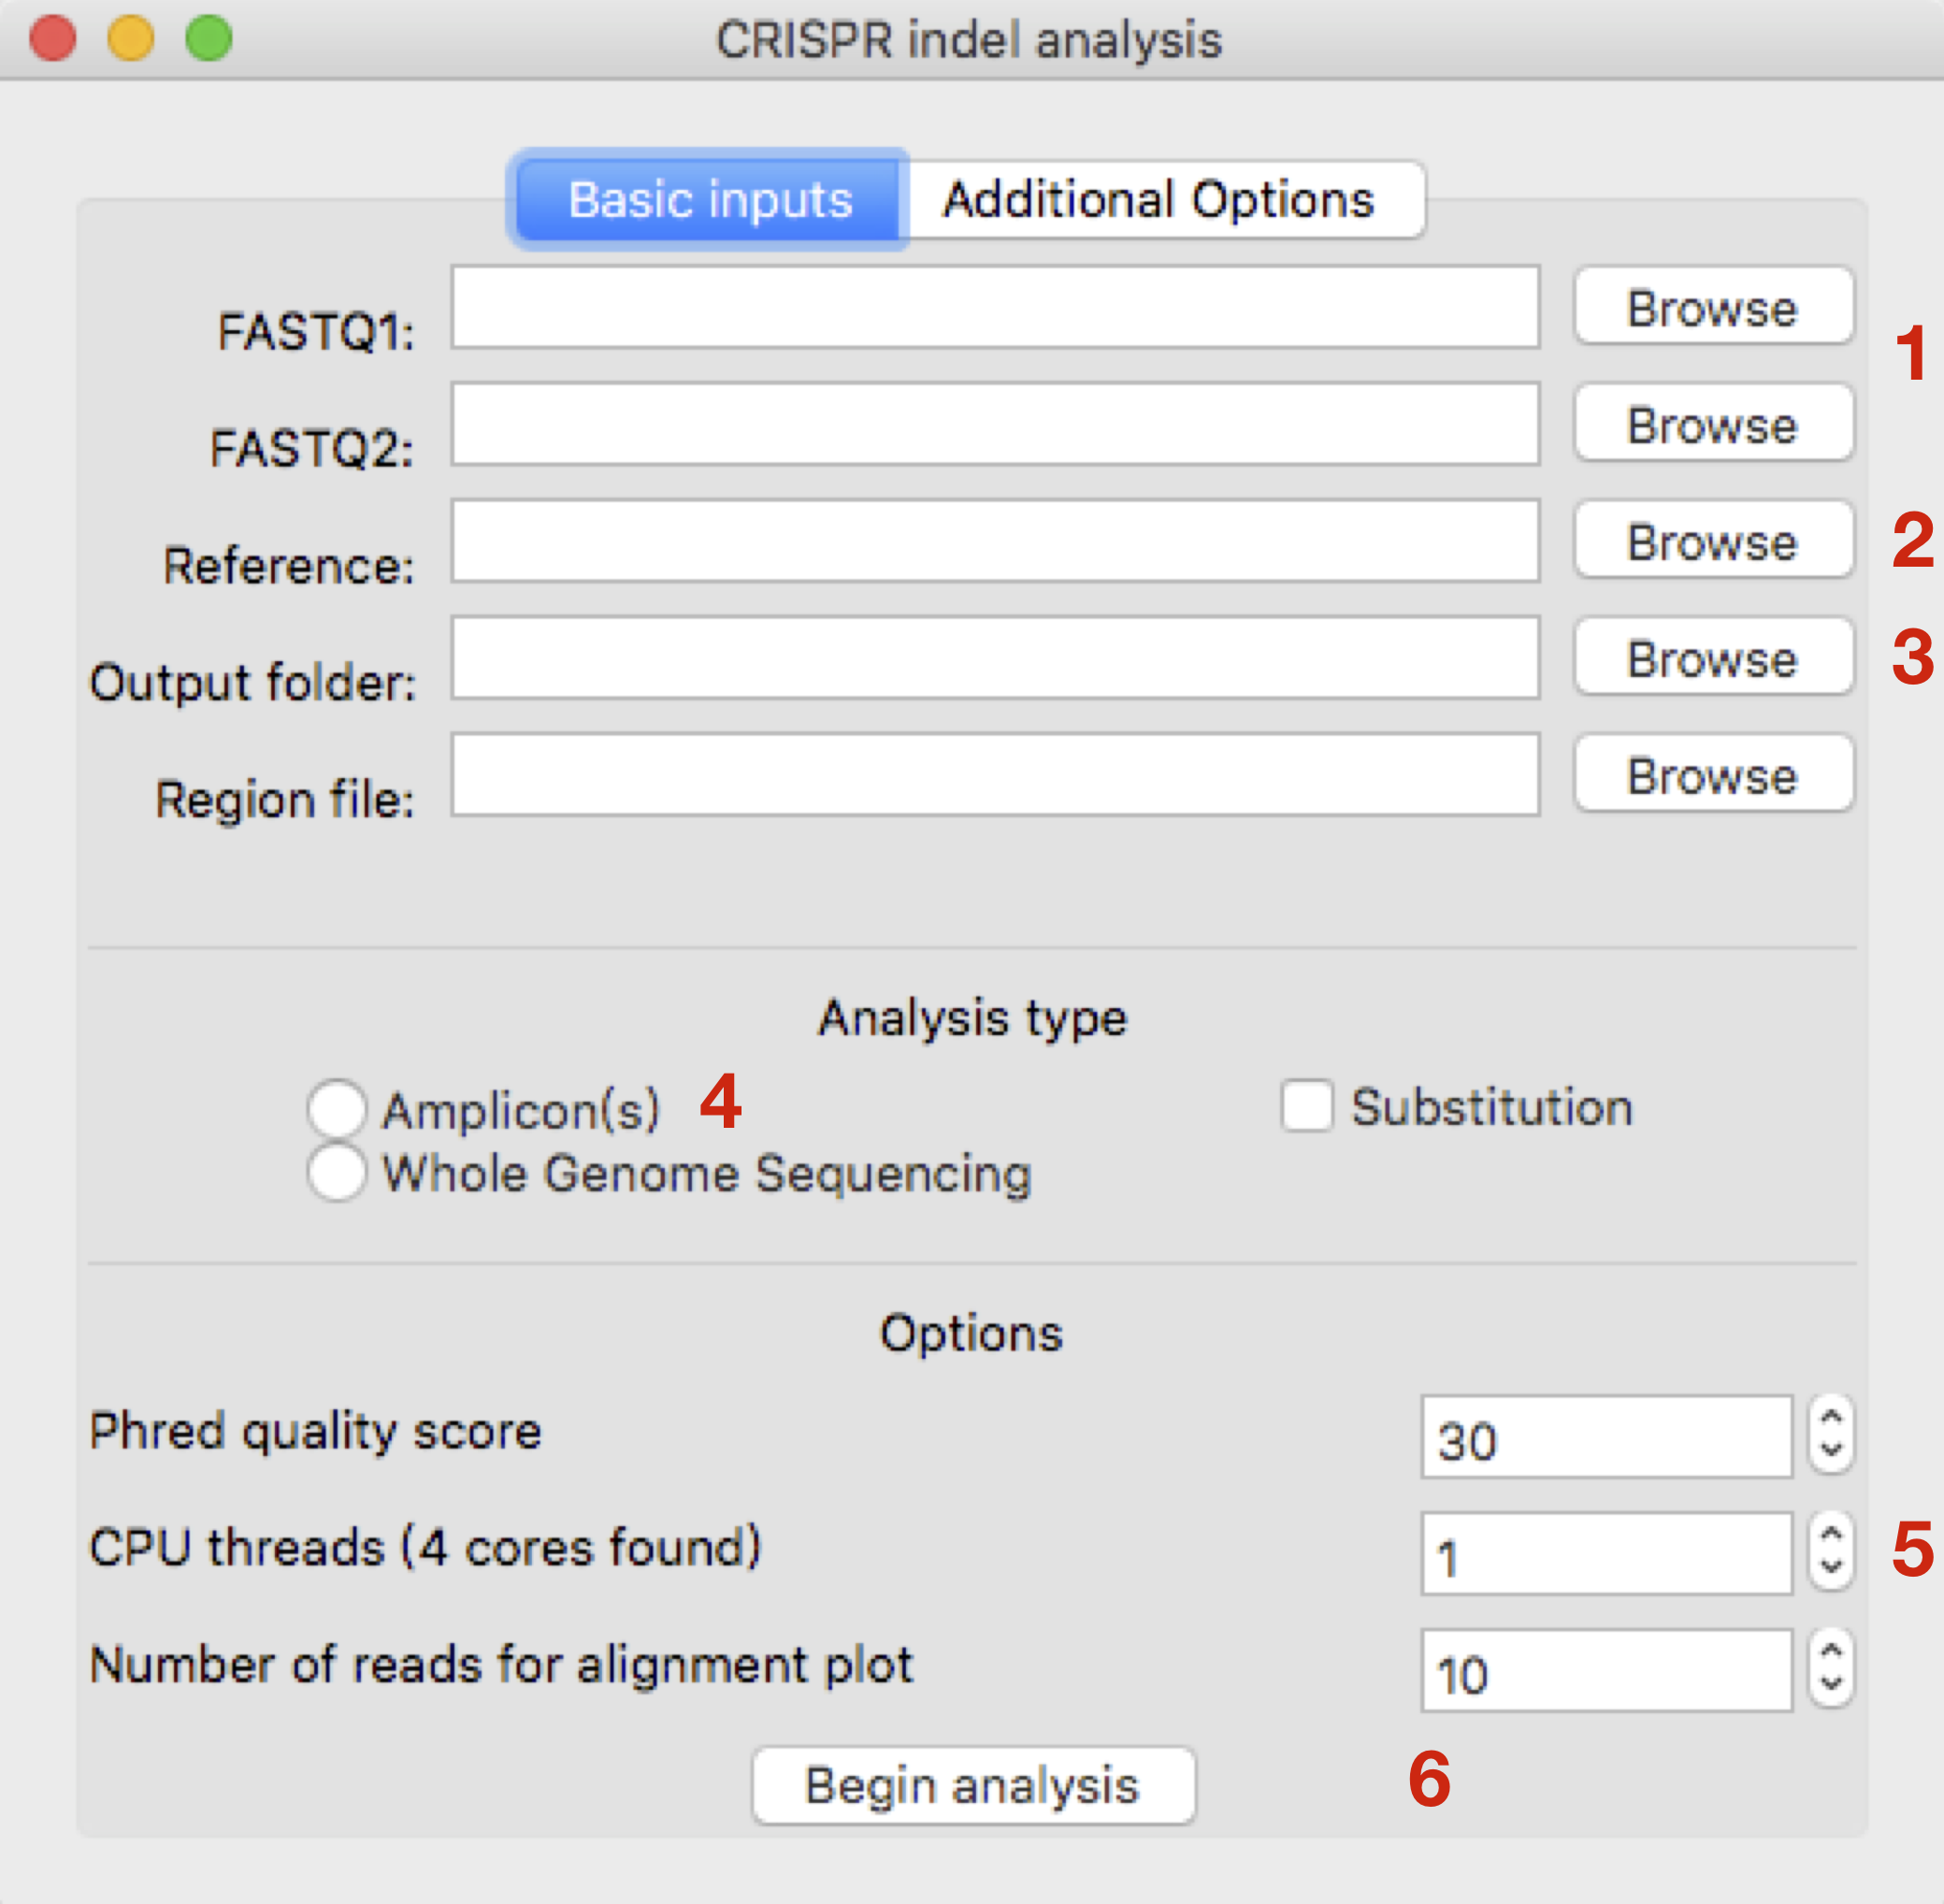The width and height of the screenshot is (1944, 1904).
Task: Click Browse button for FASTQ2
Action: pos(1712,424)
